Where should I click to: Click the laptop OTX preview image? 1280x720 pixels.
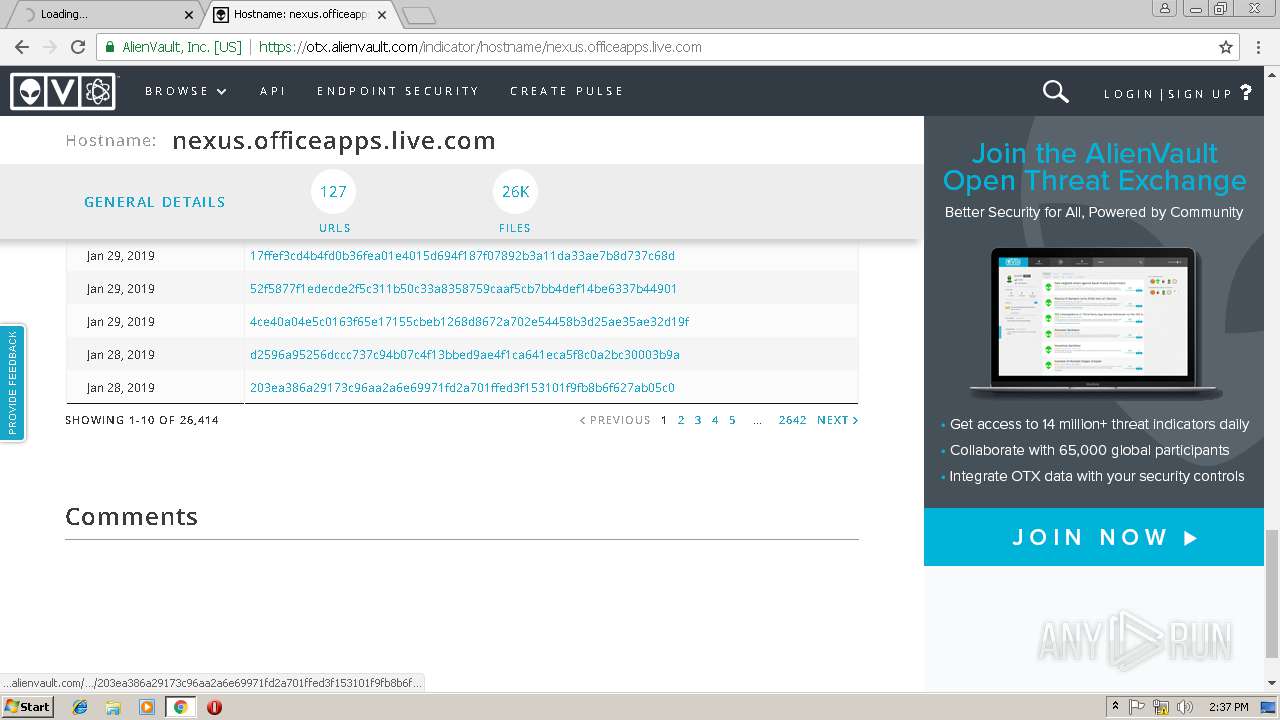click(1095, 323)
